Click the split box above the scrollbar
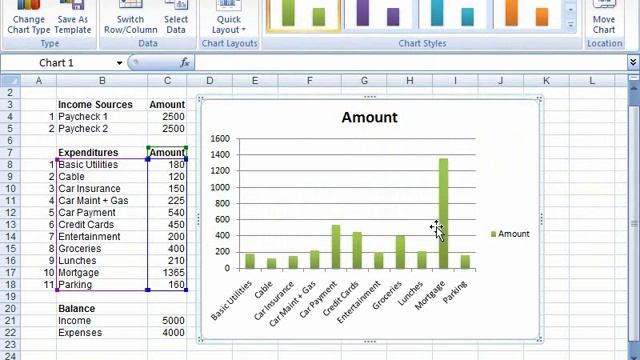 [x=634, y=77]
